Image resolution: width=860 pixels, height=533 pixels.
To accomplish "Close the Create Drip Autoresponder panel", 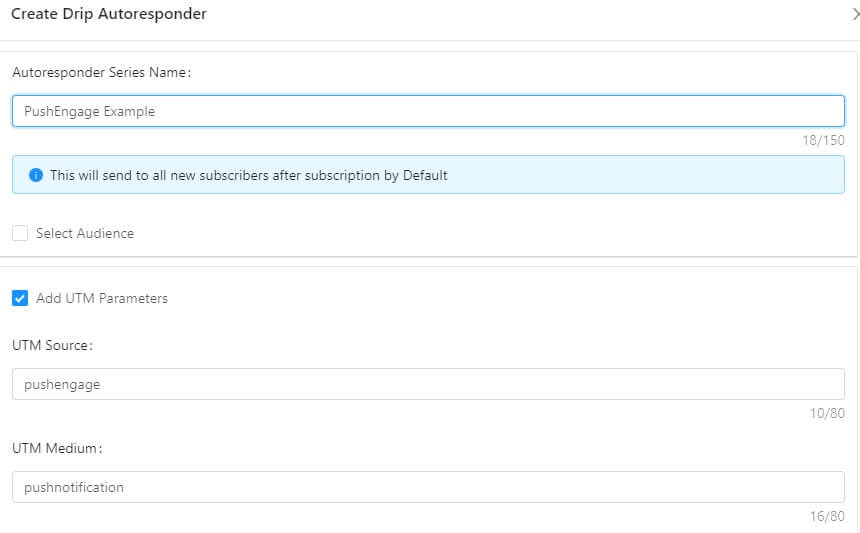I will (855, 14).
